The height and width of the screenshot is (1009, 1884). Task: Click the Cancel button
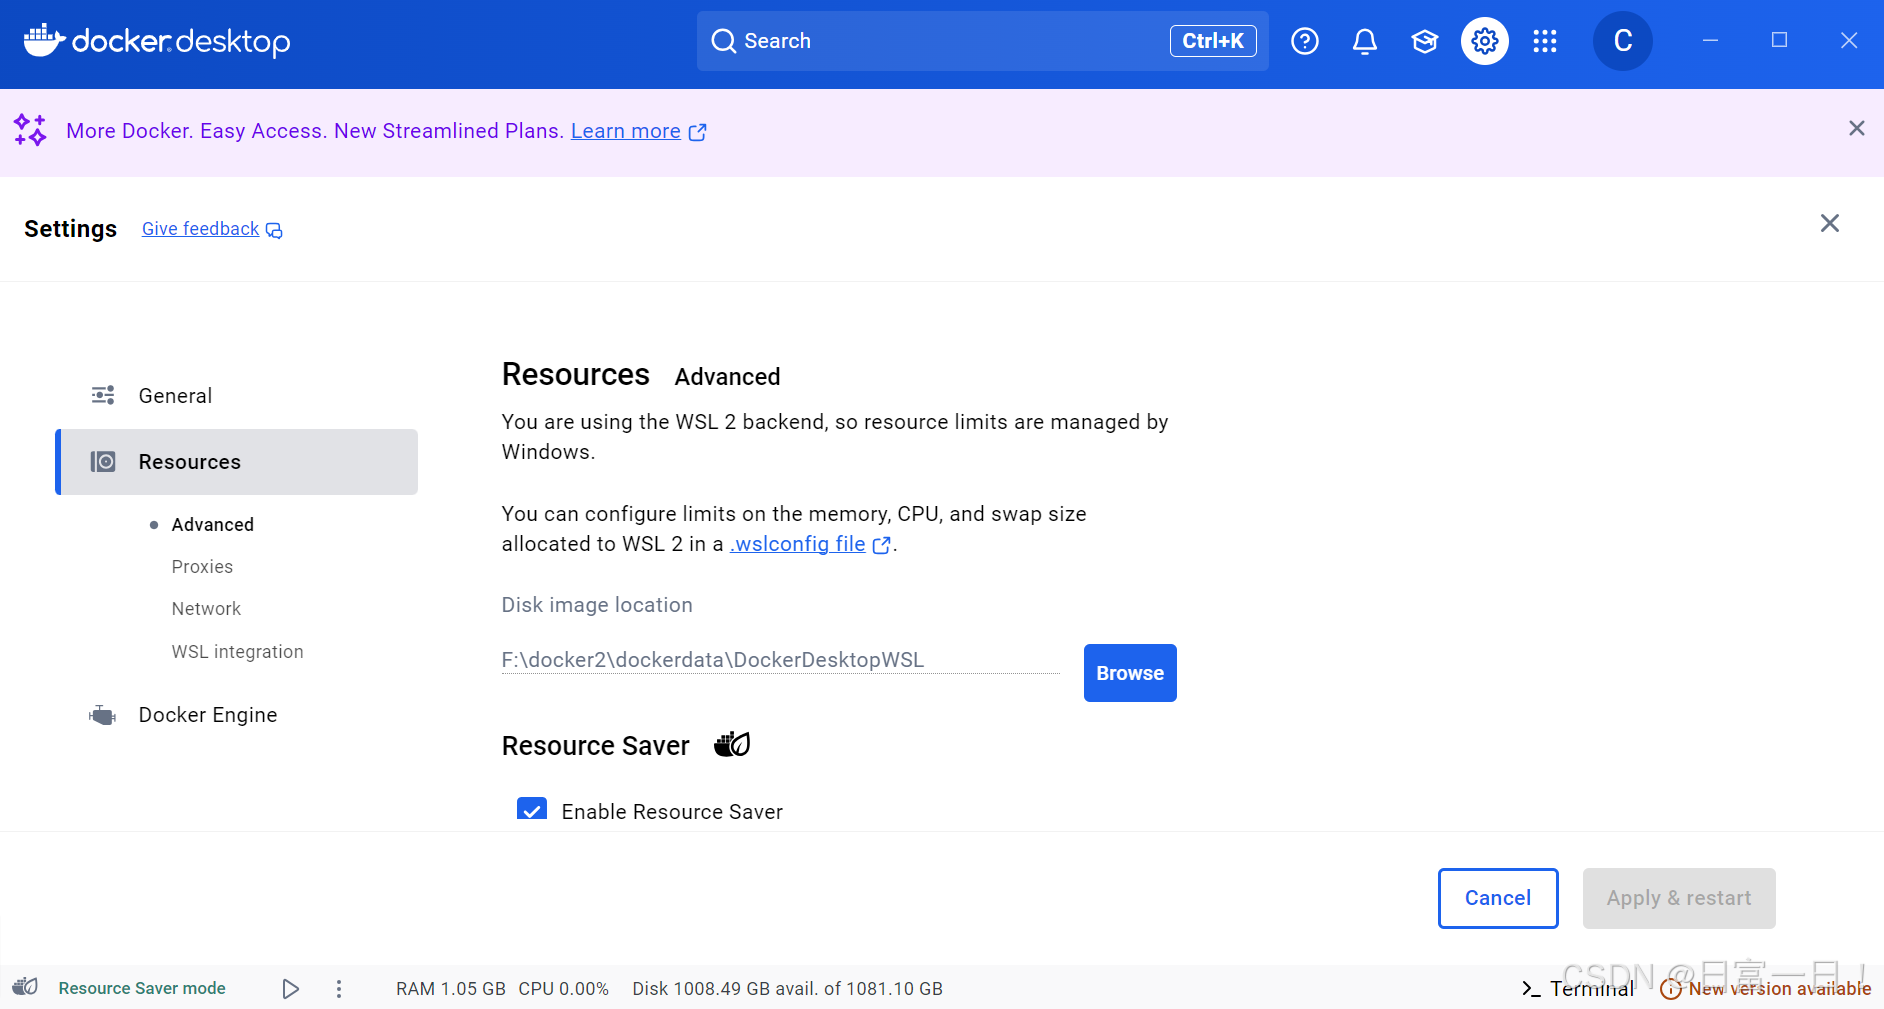pyautogui.click(x=1498, y=898)
